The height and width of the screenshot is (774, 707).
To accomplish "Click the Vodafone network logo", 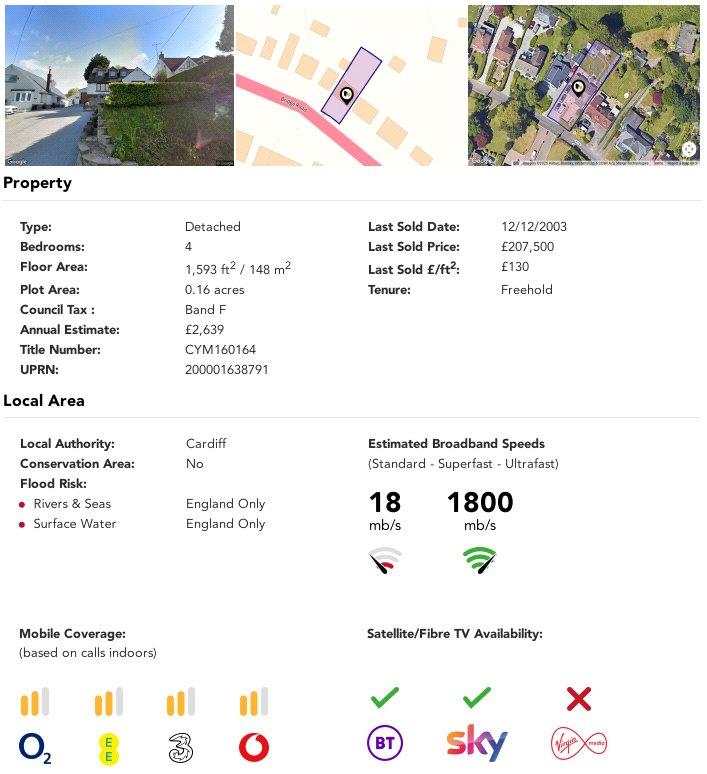I will coord(254,747).
